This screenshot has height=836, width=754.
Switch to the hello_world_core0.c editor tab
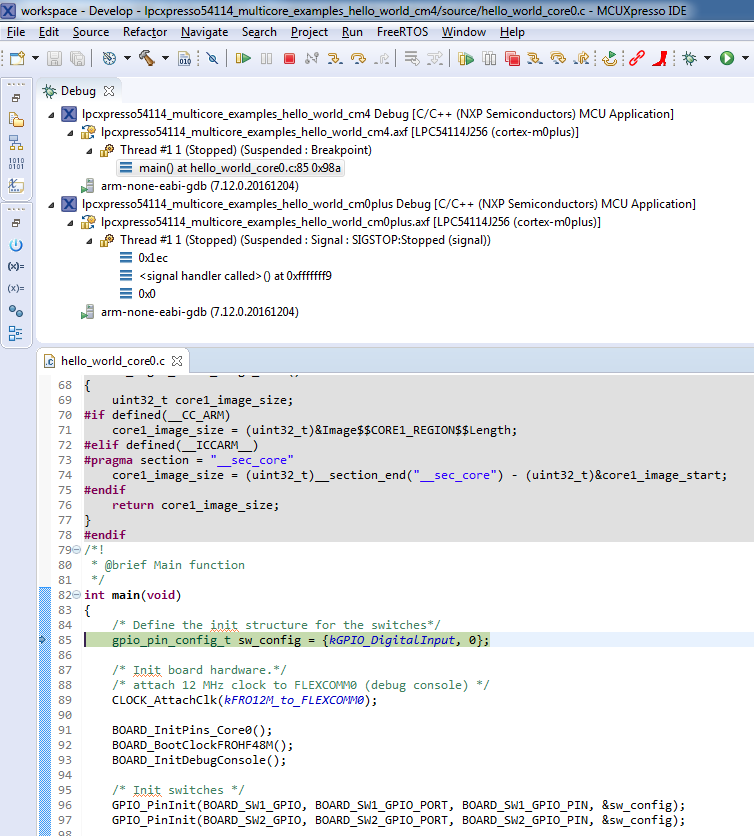pyautogui.click(x=112, y=361)
